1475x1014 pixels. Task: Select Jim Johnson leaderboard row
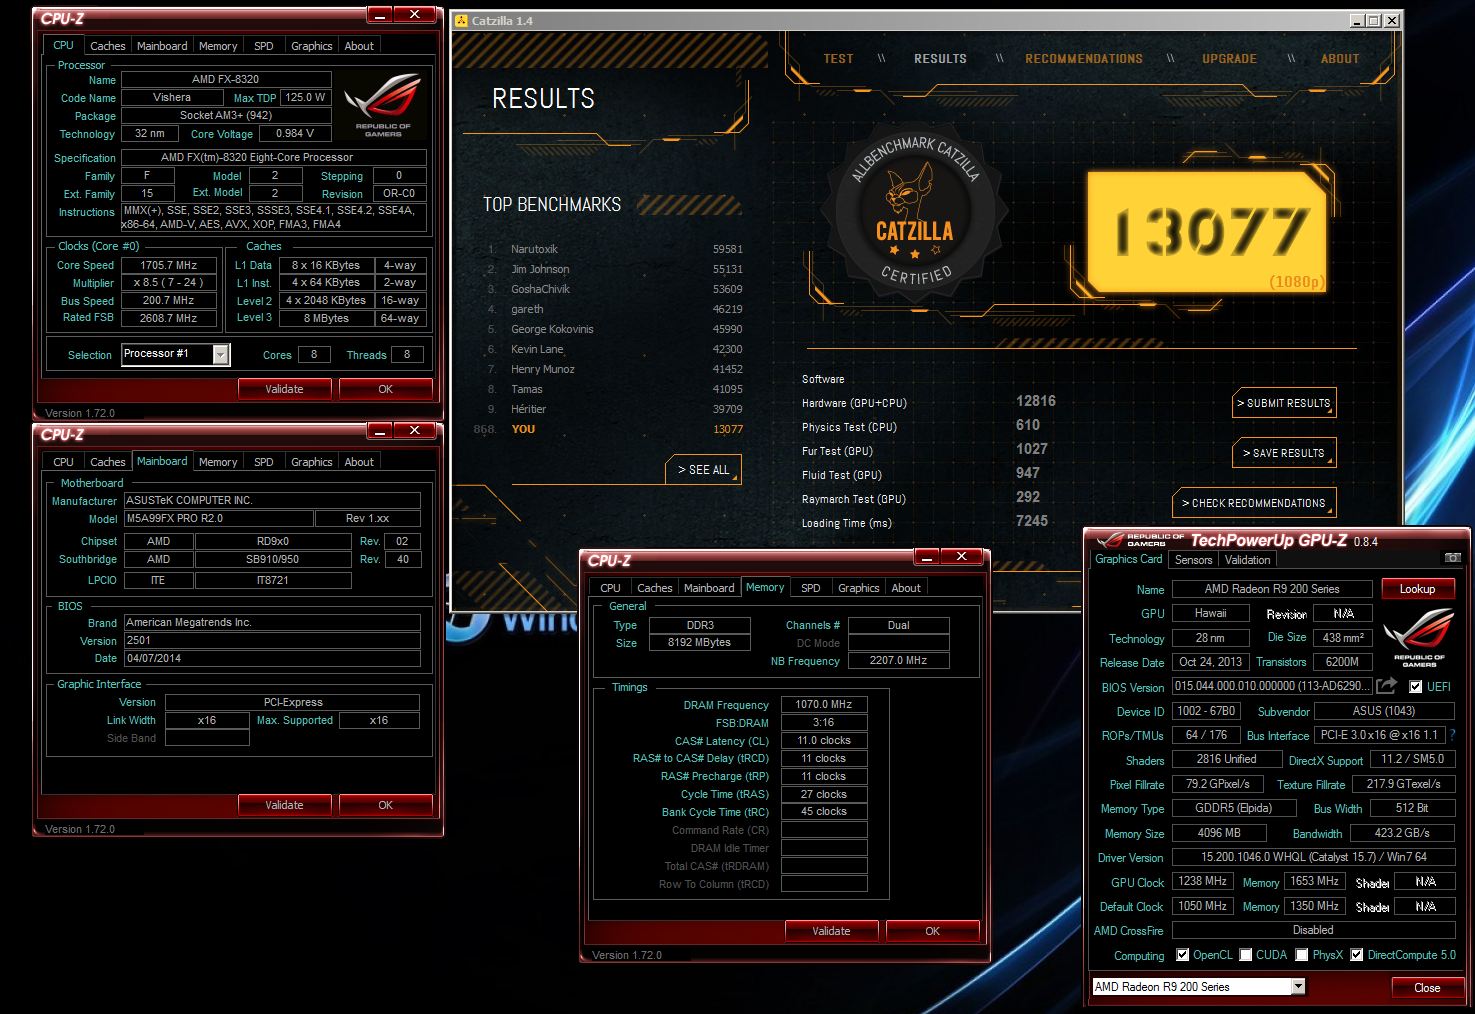pyautogui.click(x=615, y=269)
